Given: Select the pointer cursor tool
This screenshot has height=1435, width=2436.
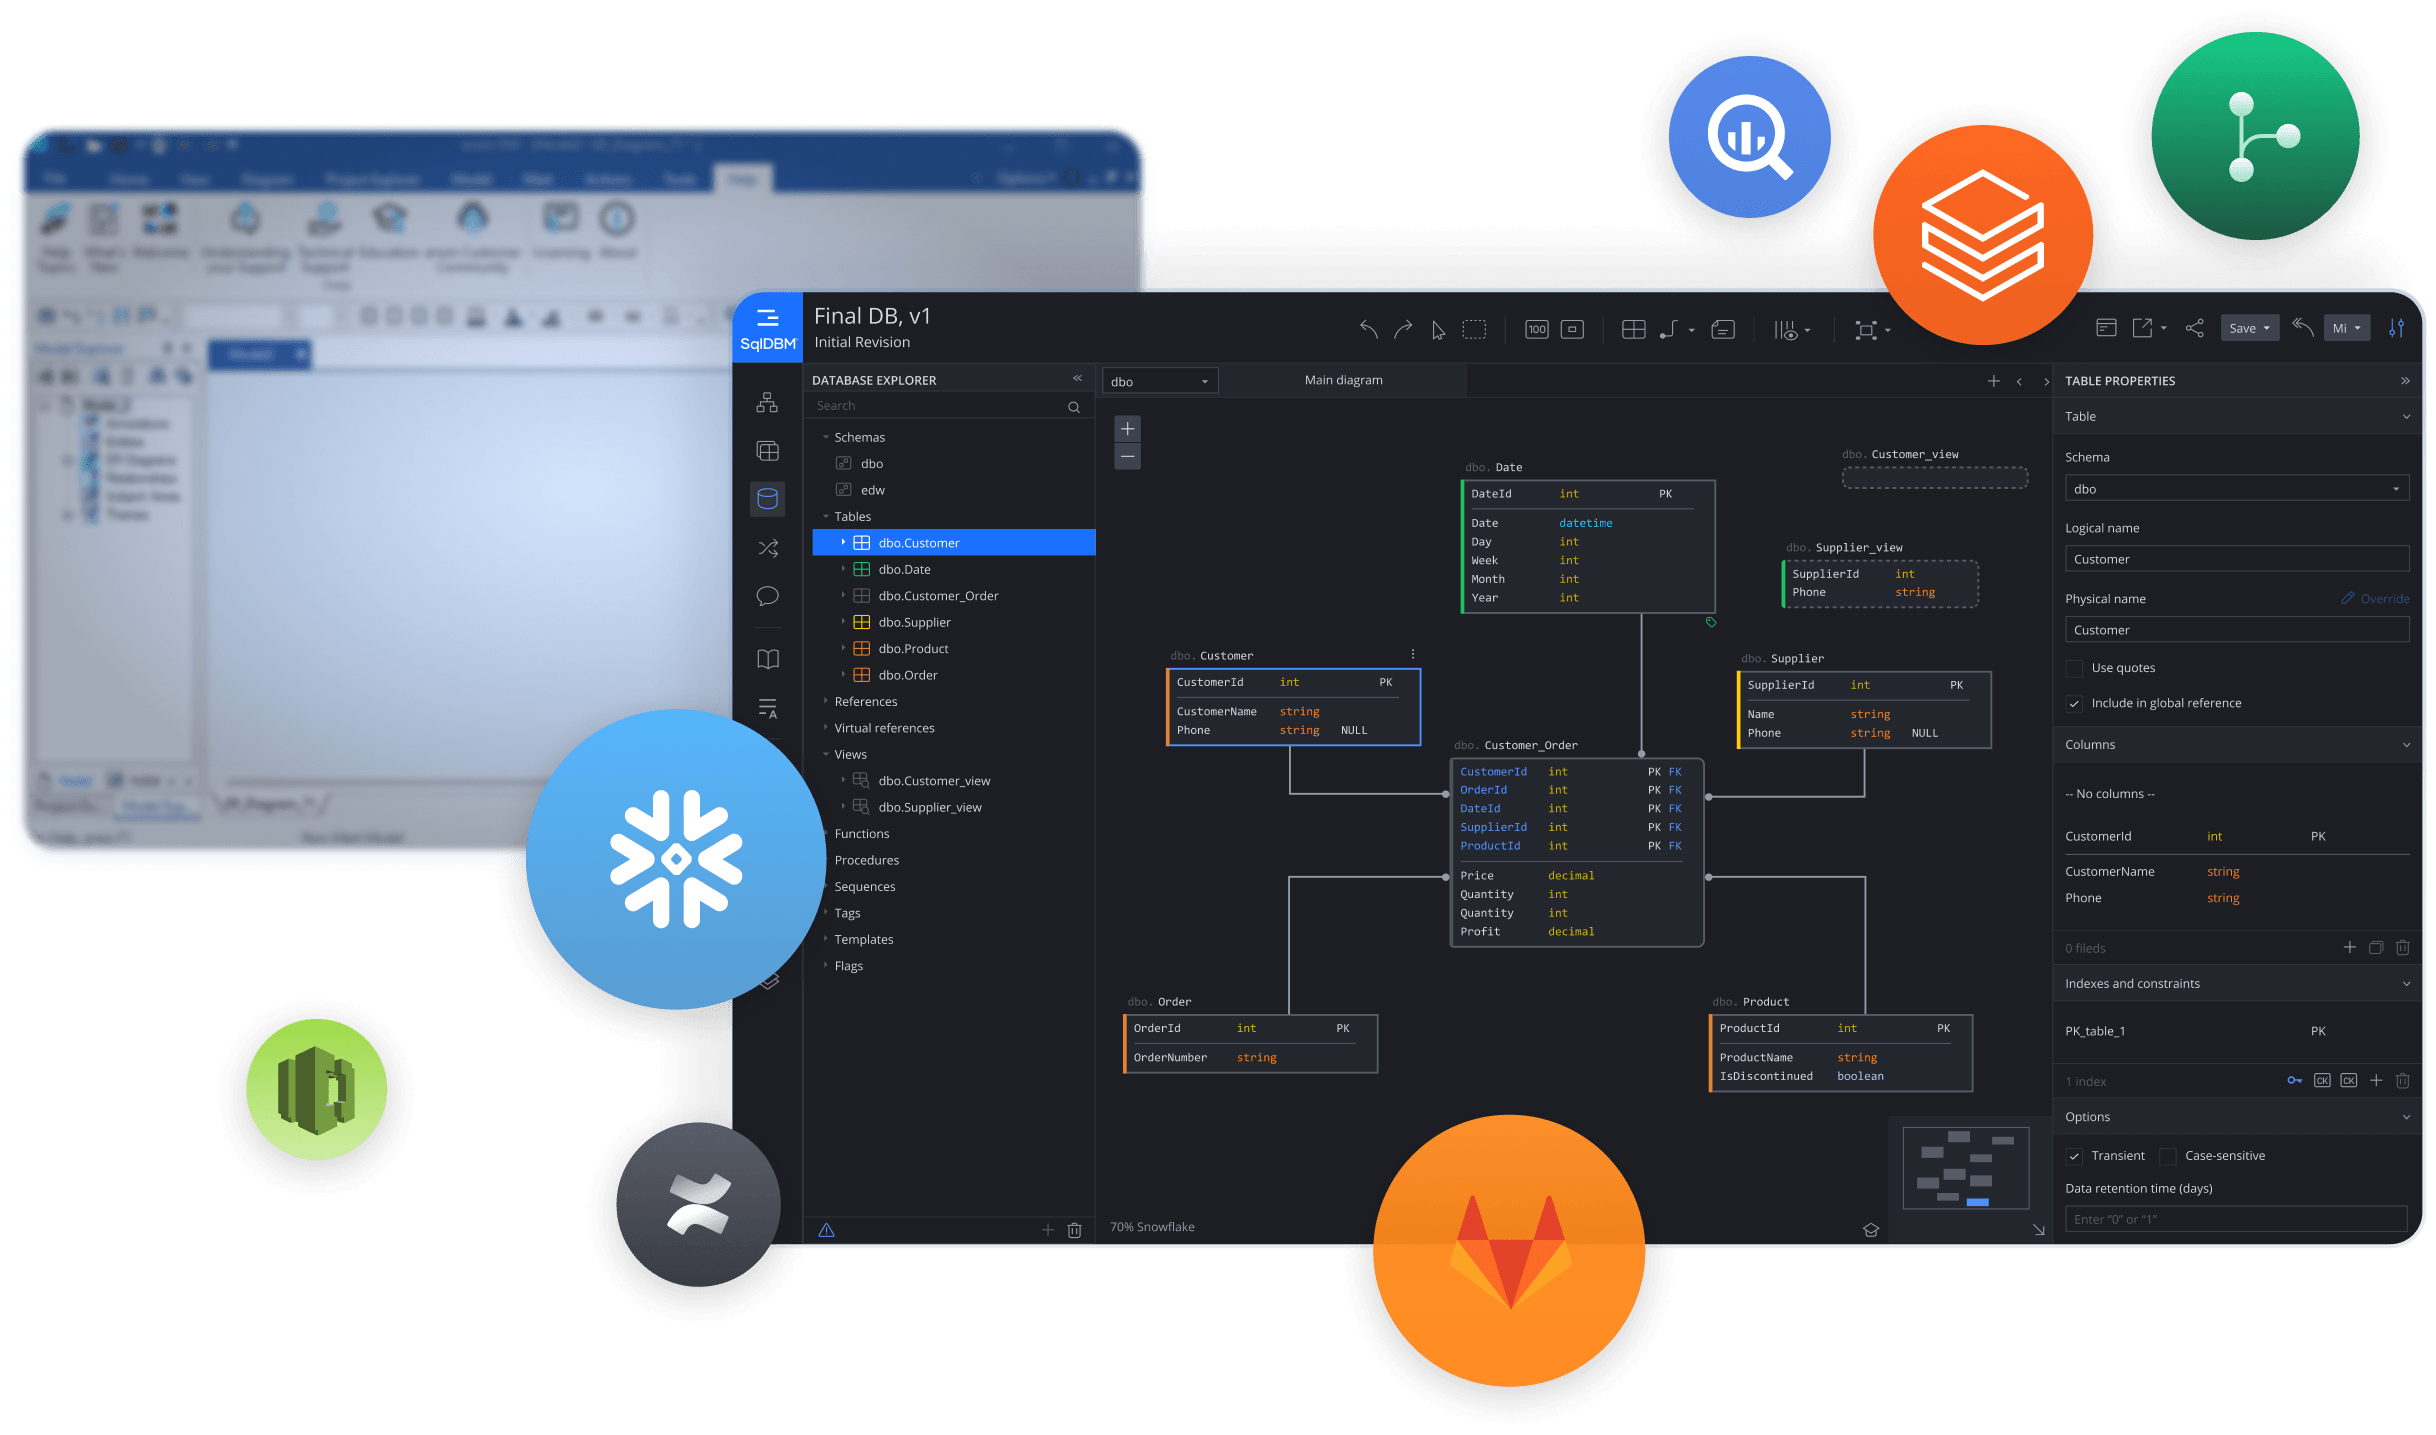Looking at the screenshot, I should pos(1438,330).
